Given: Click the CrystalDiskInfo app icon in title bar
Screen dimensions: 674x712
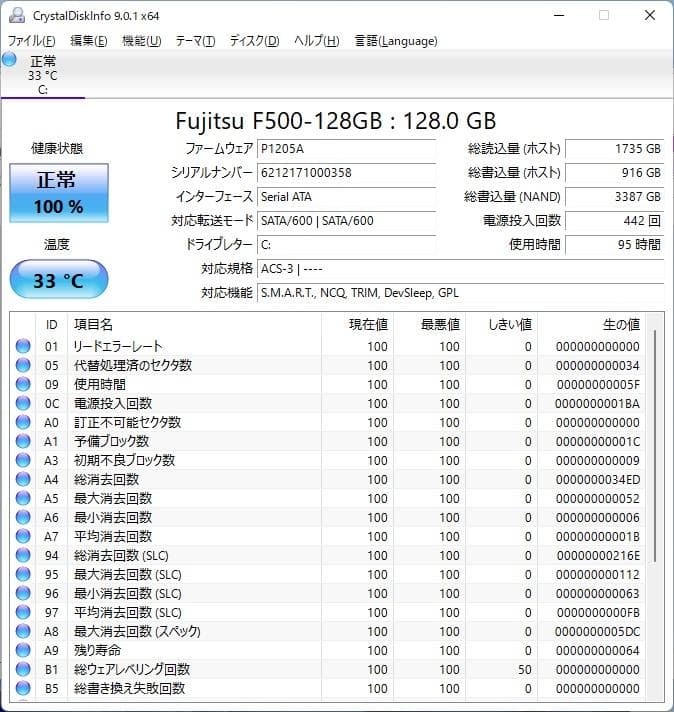Looking at the screenshot, I should point(17,15).
